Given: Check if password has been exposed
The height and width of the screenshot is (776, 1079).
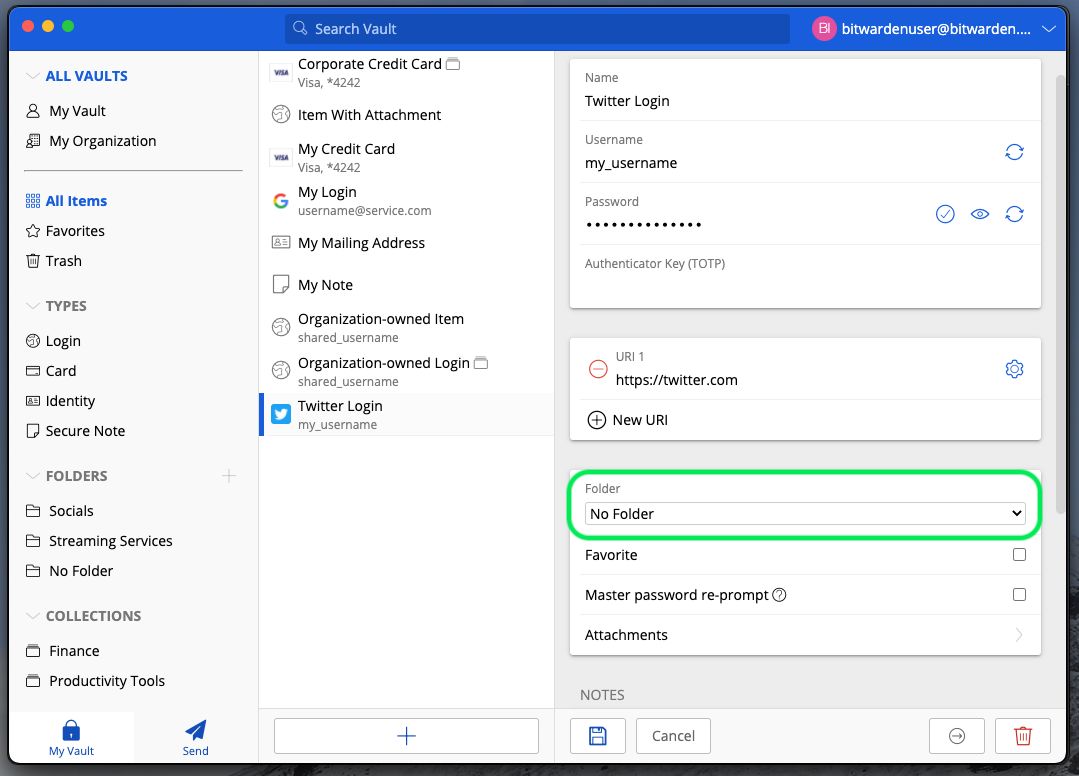Looking at the screenshot, I should click(x=945, y=214).
